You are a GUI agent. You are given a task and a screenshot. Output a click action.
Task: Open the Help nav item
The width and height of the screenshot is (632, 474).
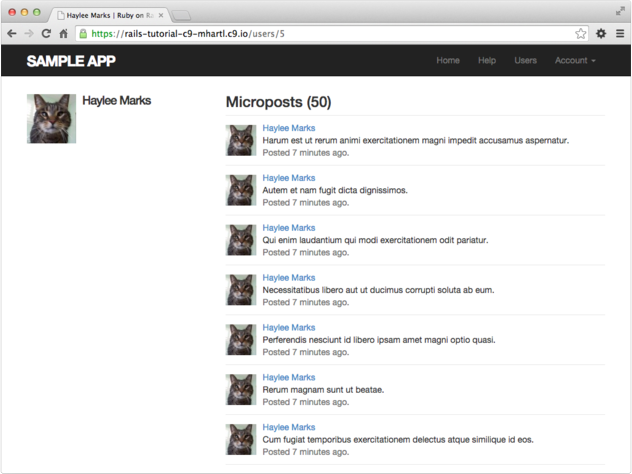pyautogui.click(x=487, y=61)
